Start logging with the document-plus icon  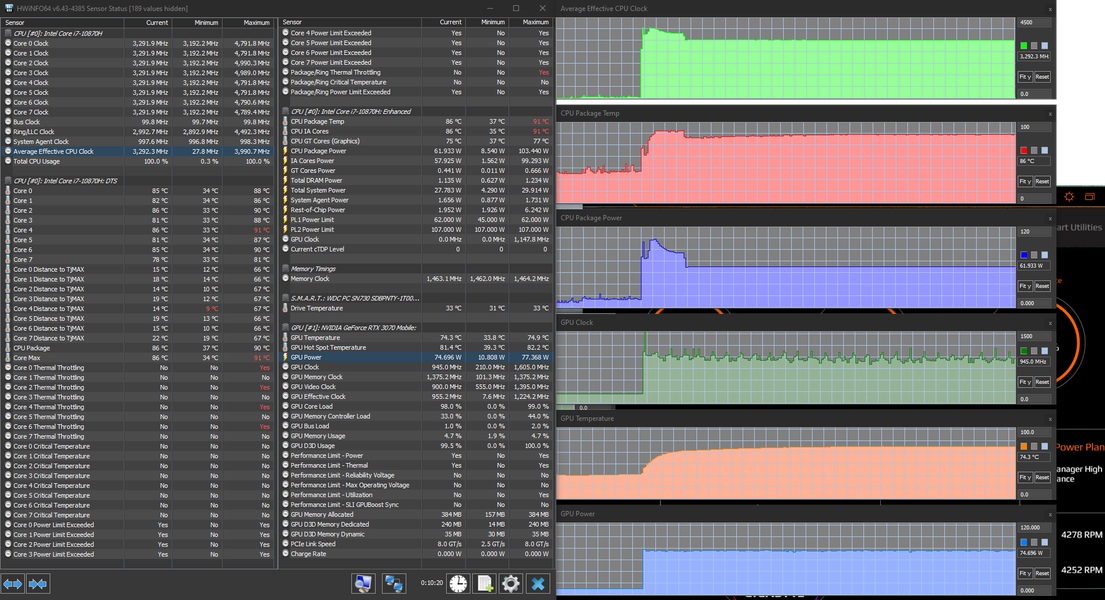[485, 583]
